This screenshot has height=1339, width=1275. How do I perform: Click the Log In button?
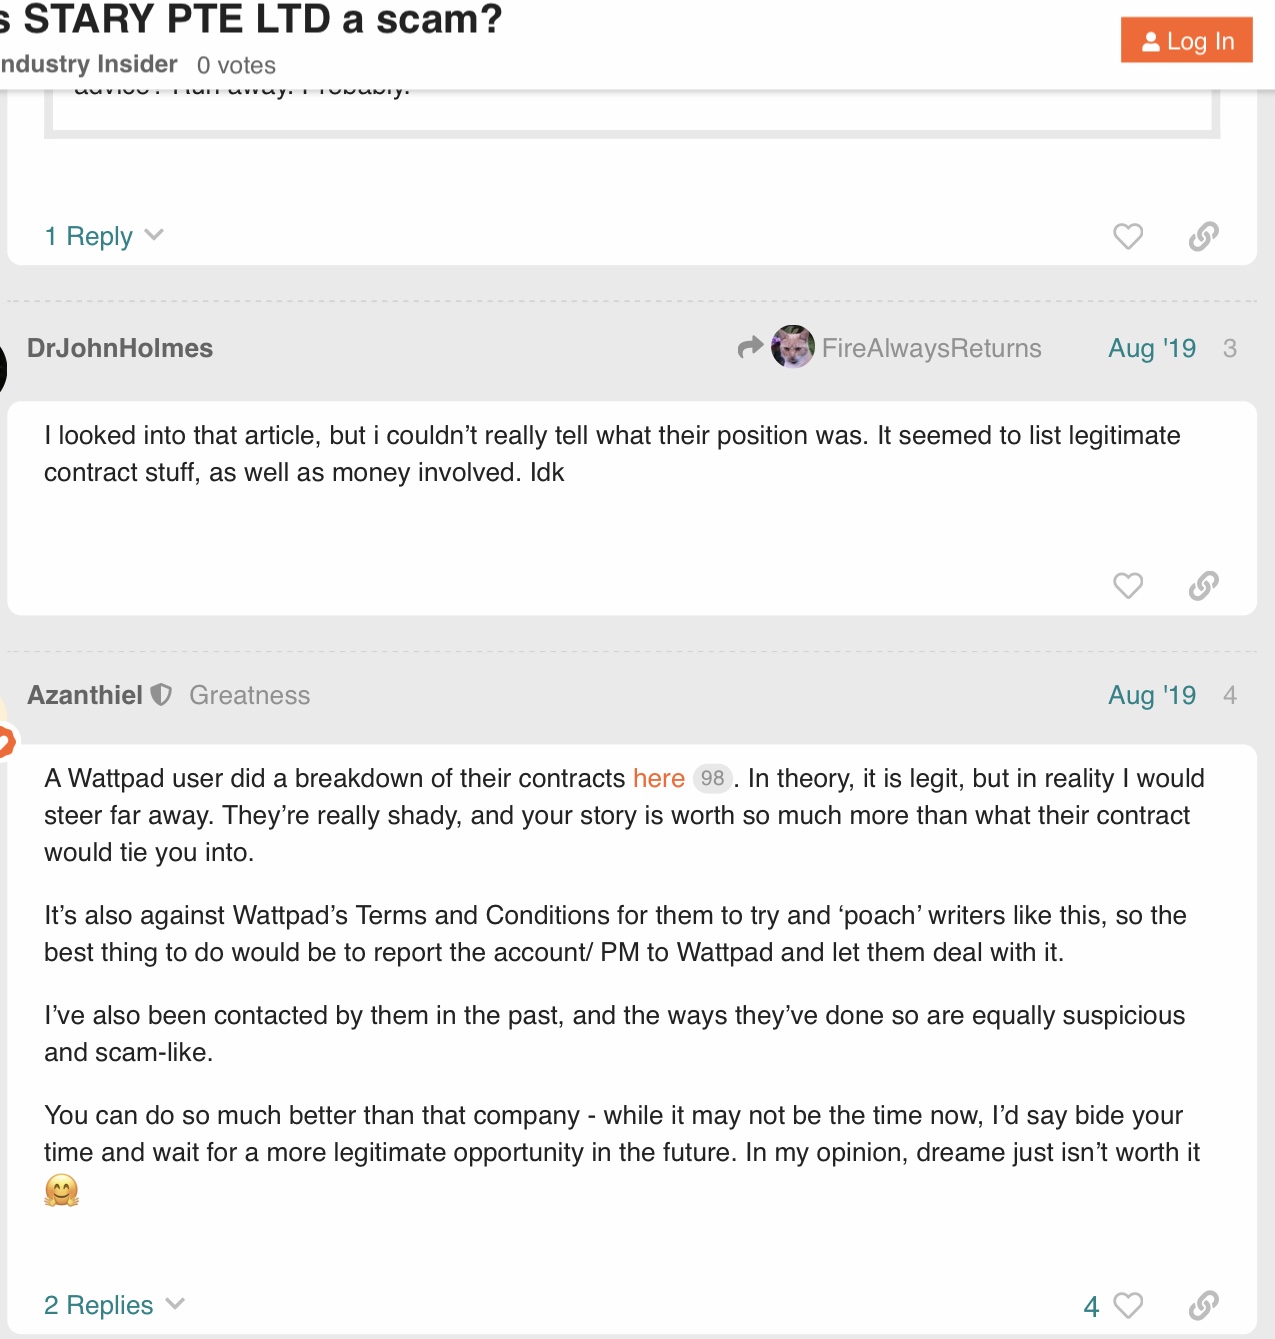(x=1186, y=41)
